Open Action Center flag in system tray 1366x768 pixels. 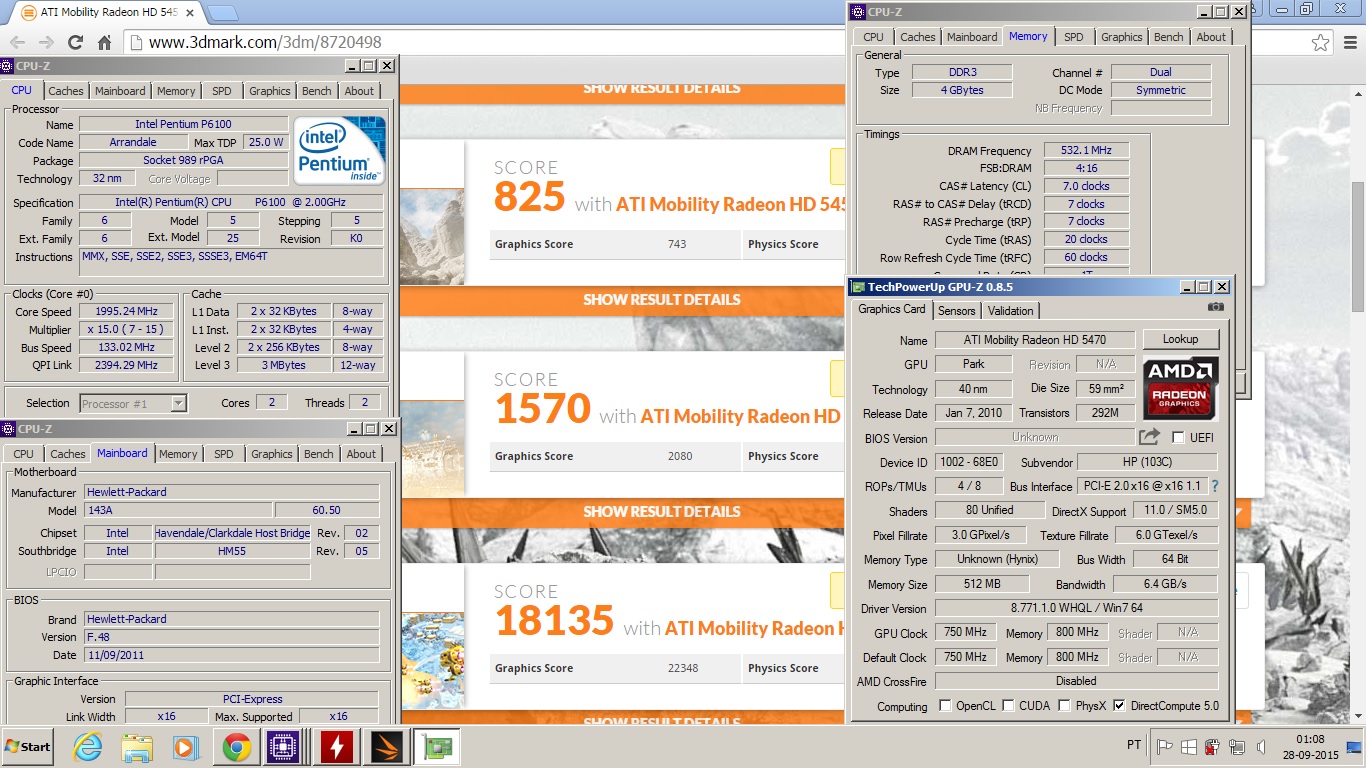1165,747
